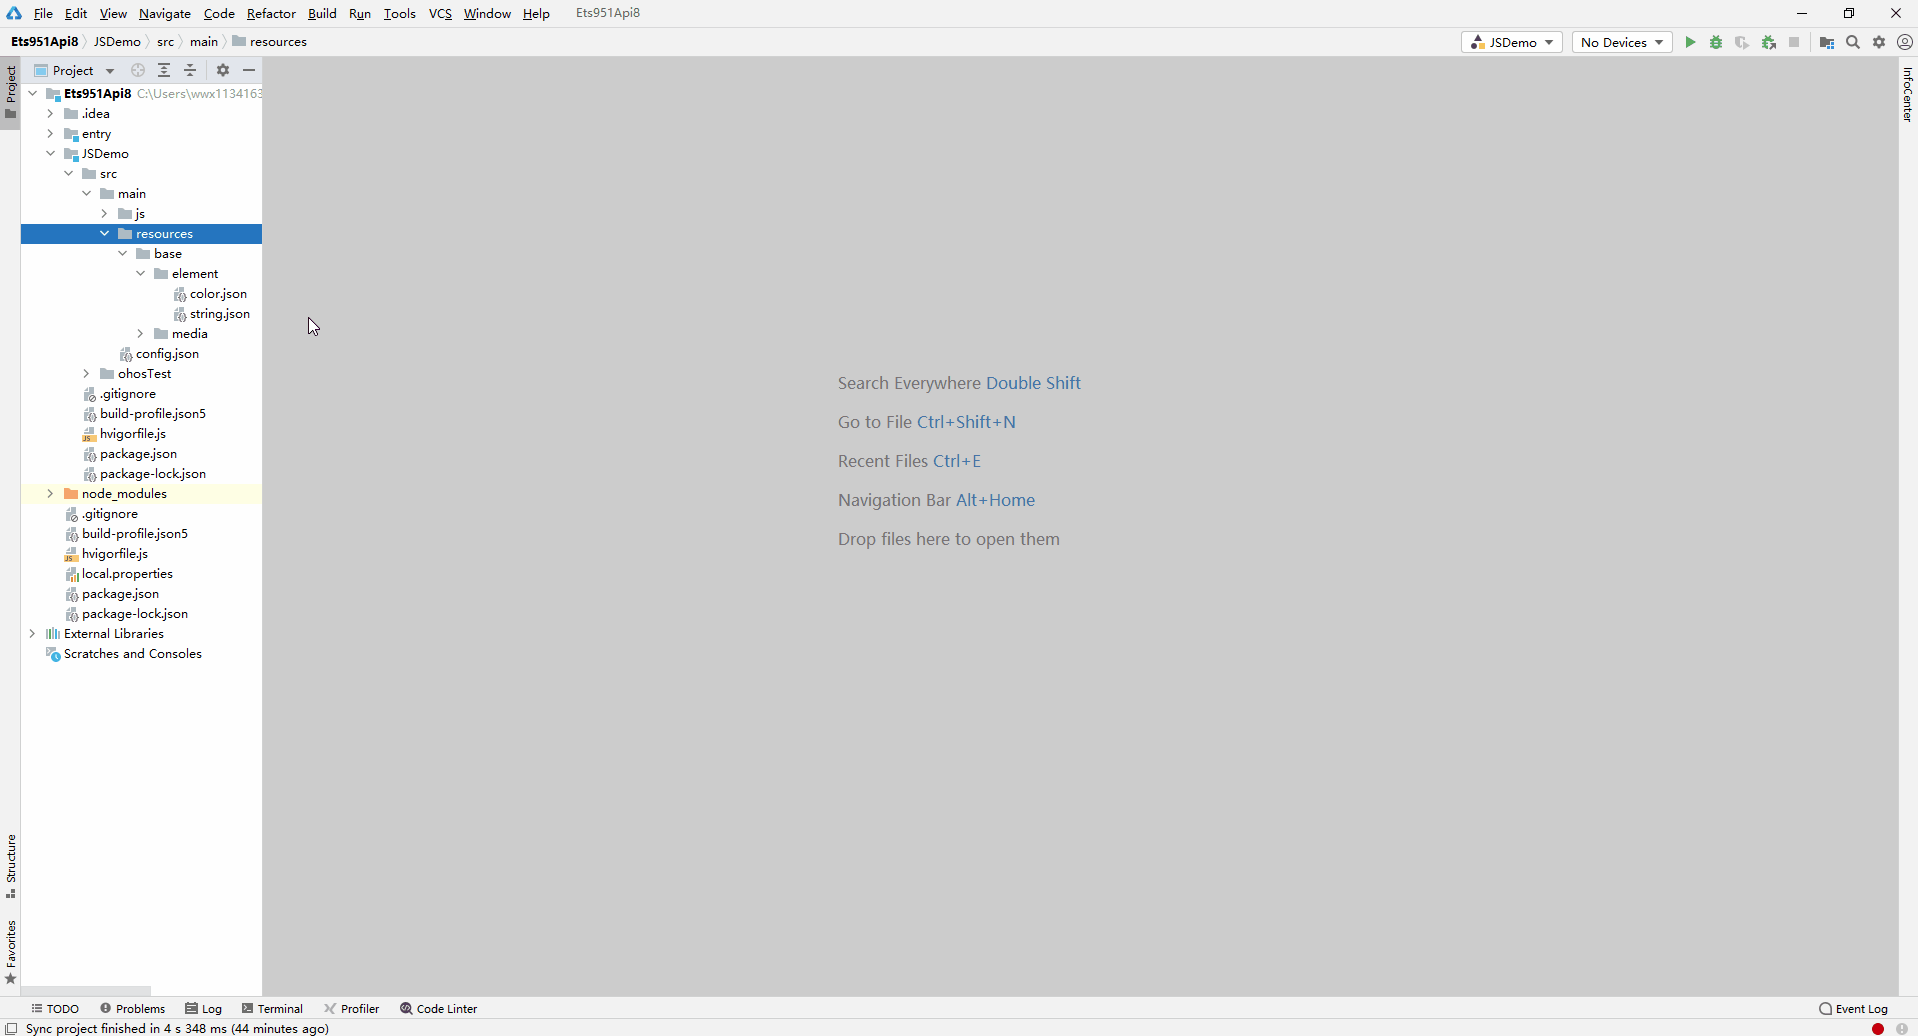
Task: Expand the js folder chevron
Action: pos(105,213)
